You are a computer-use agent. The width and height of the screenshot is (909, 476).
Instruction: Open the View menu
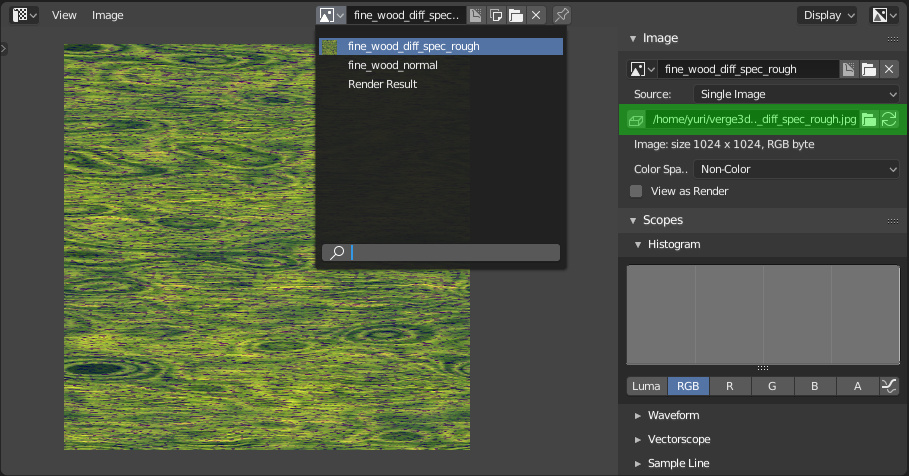(64, 15)
